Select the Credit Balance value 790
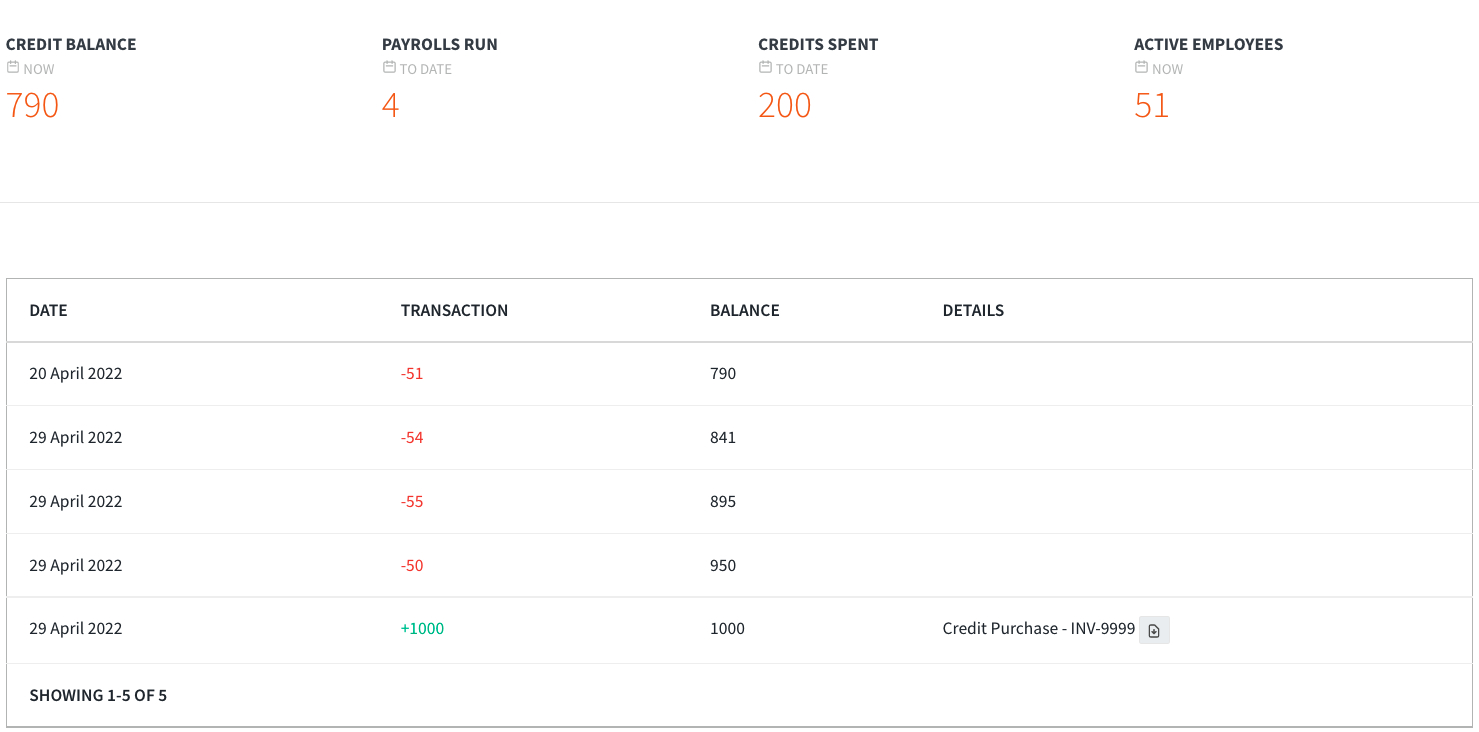Image resolution: width=1479 pixels, height=732 pixels. [33, 105]
